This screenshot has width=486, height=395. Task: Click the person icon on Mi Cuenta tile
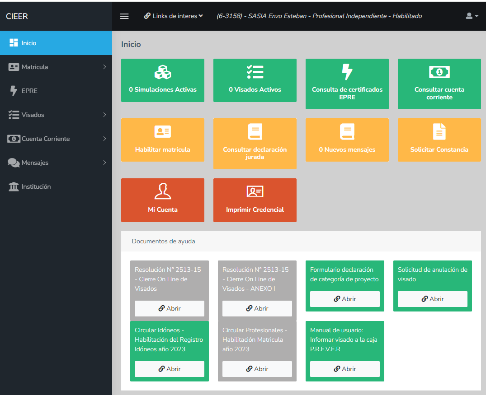pos(163,191)
